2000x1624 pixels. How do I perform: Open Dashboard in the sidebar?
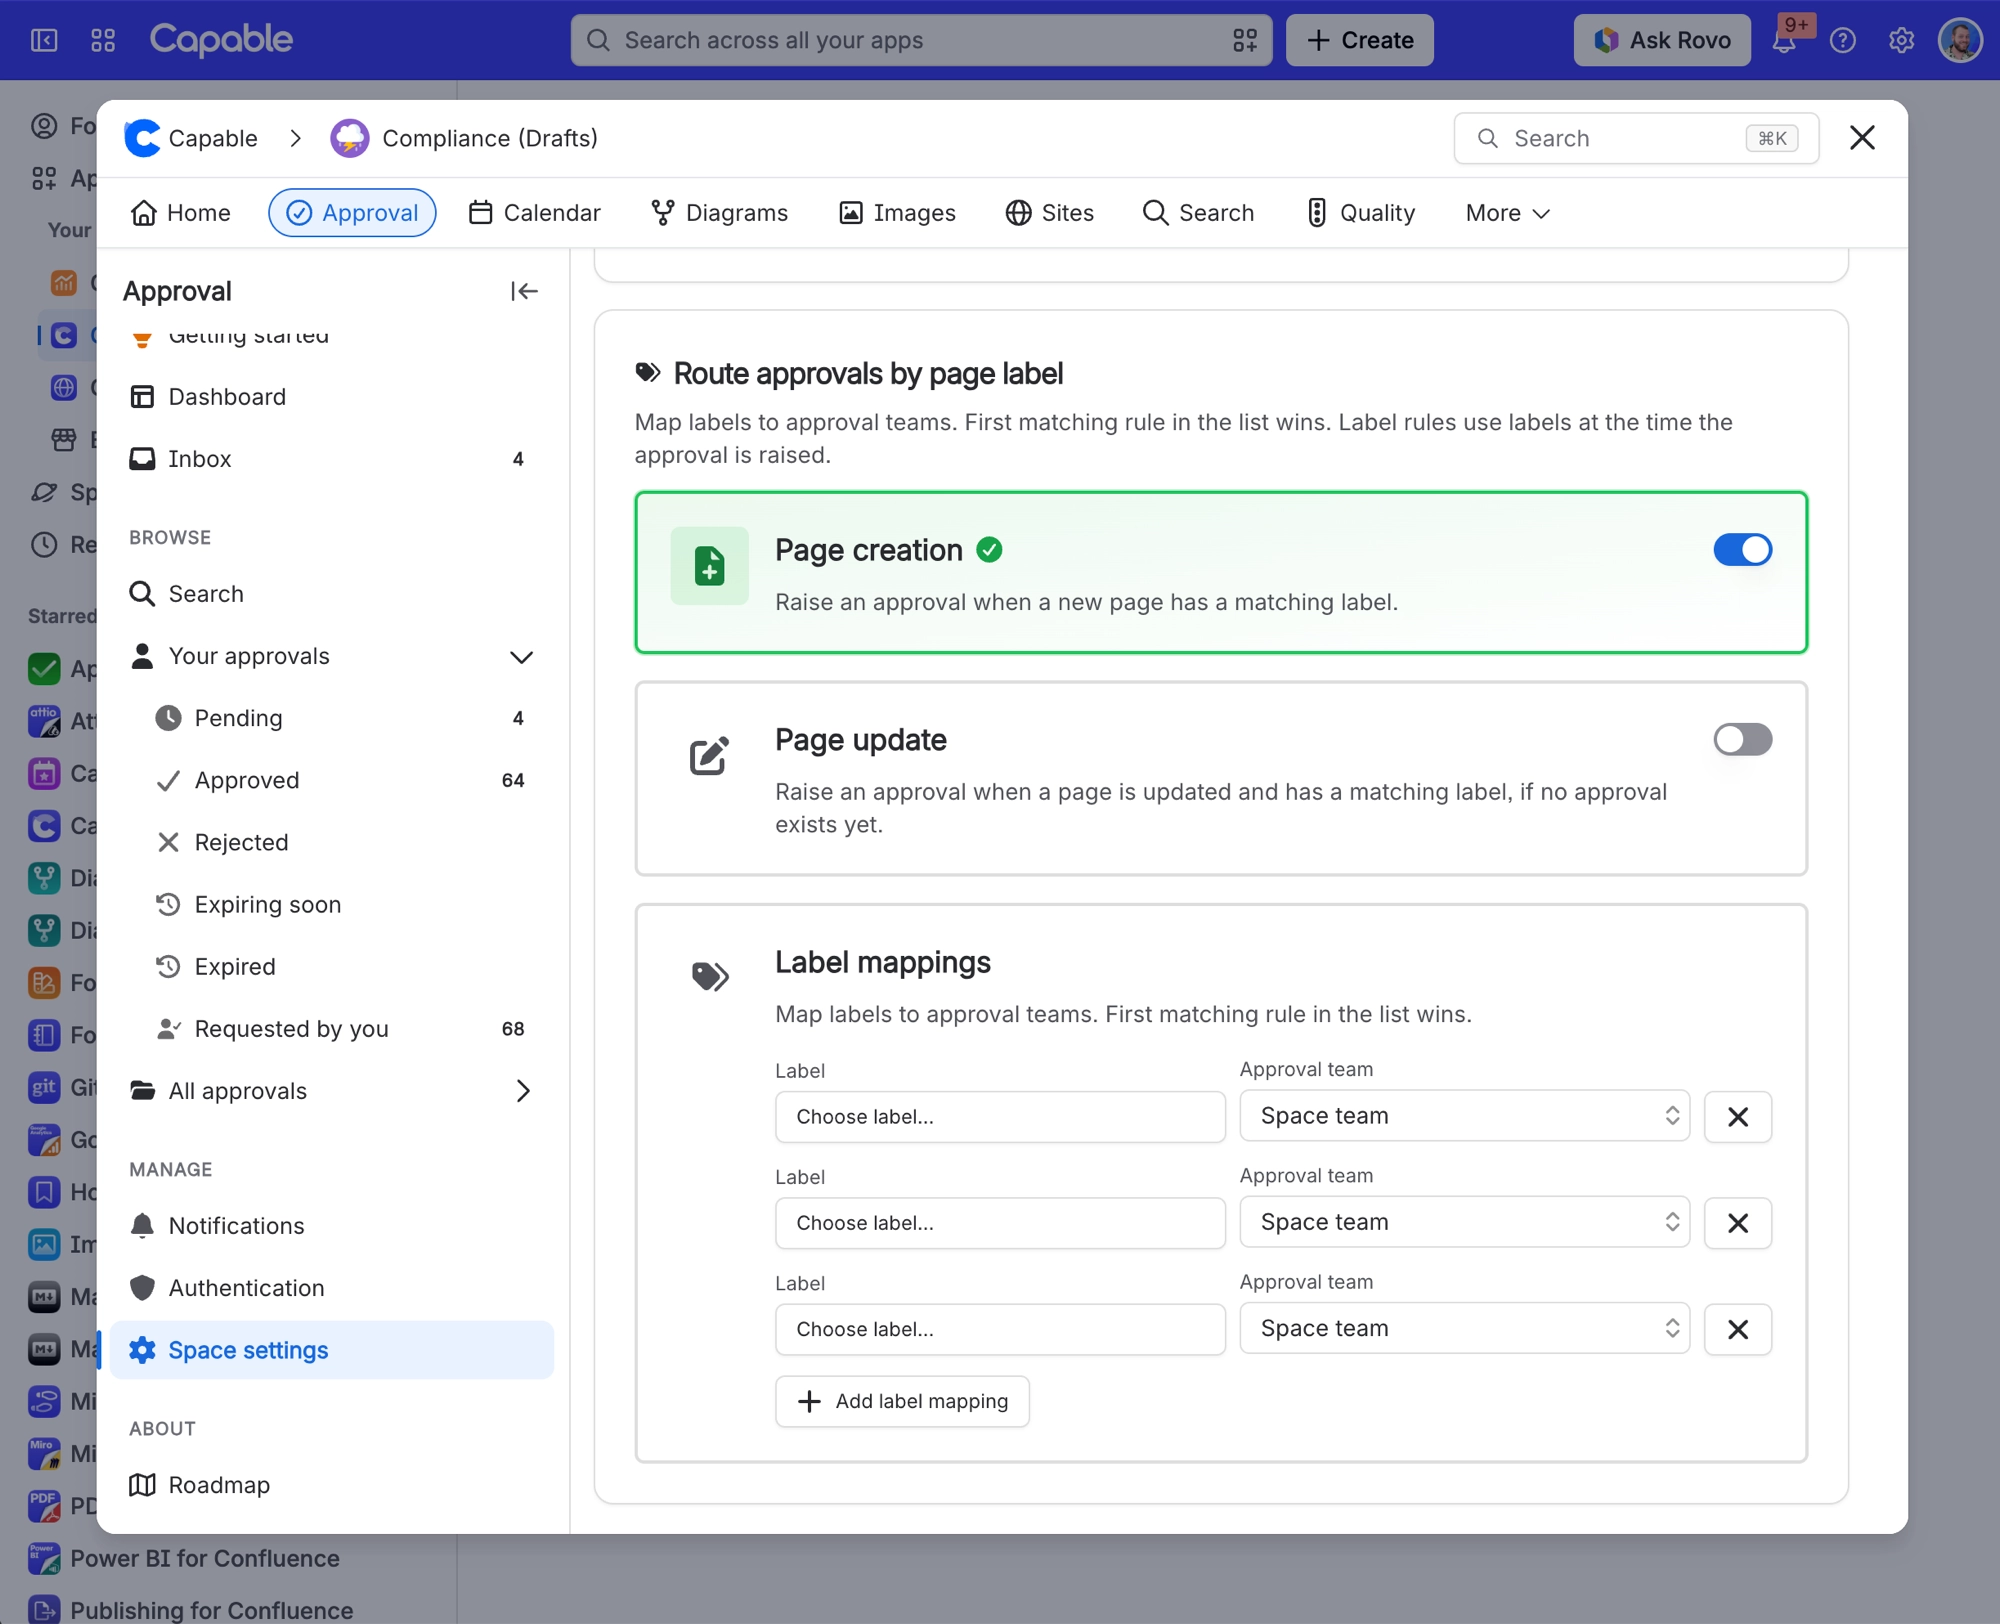click(332, 397)
